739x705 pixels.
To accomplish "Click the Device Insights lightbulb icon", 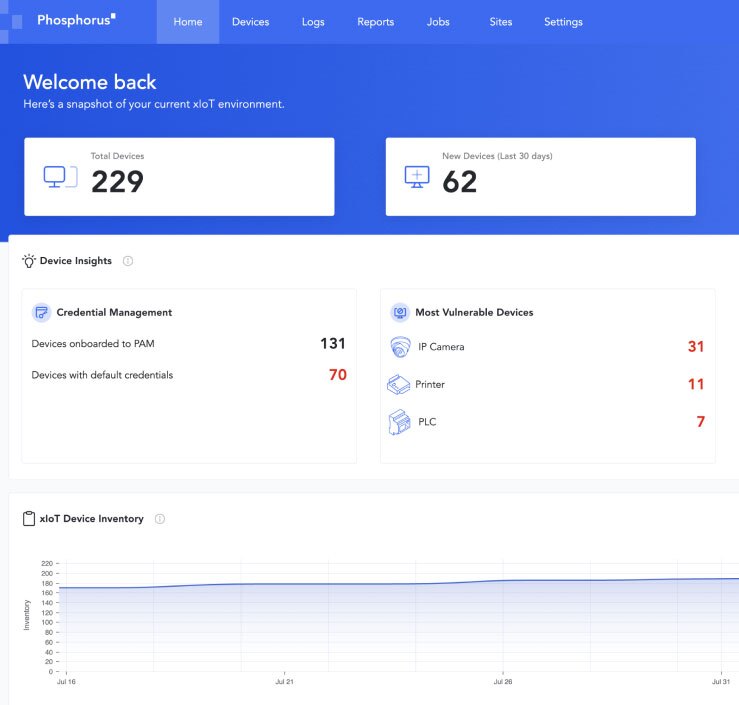I will click(x=29, y=261).
